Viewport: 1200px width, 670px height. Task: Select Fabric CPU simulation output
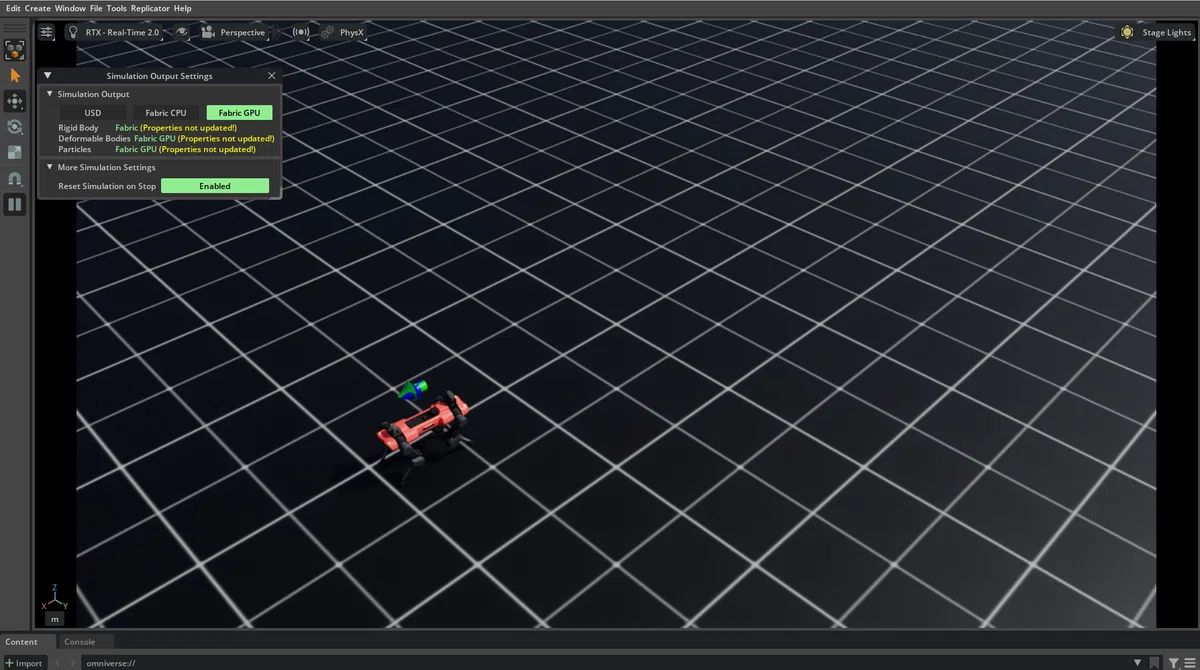(166, 113)
